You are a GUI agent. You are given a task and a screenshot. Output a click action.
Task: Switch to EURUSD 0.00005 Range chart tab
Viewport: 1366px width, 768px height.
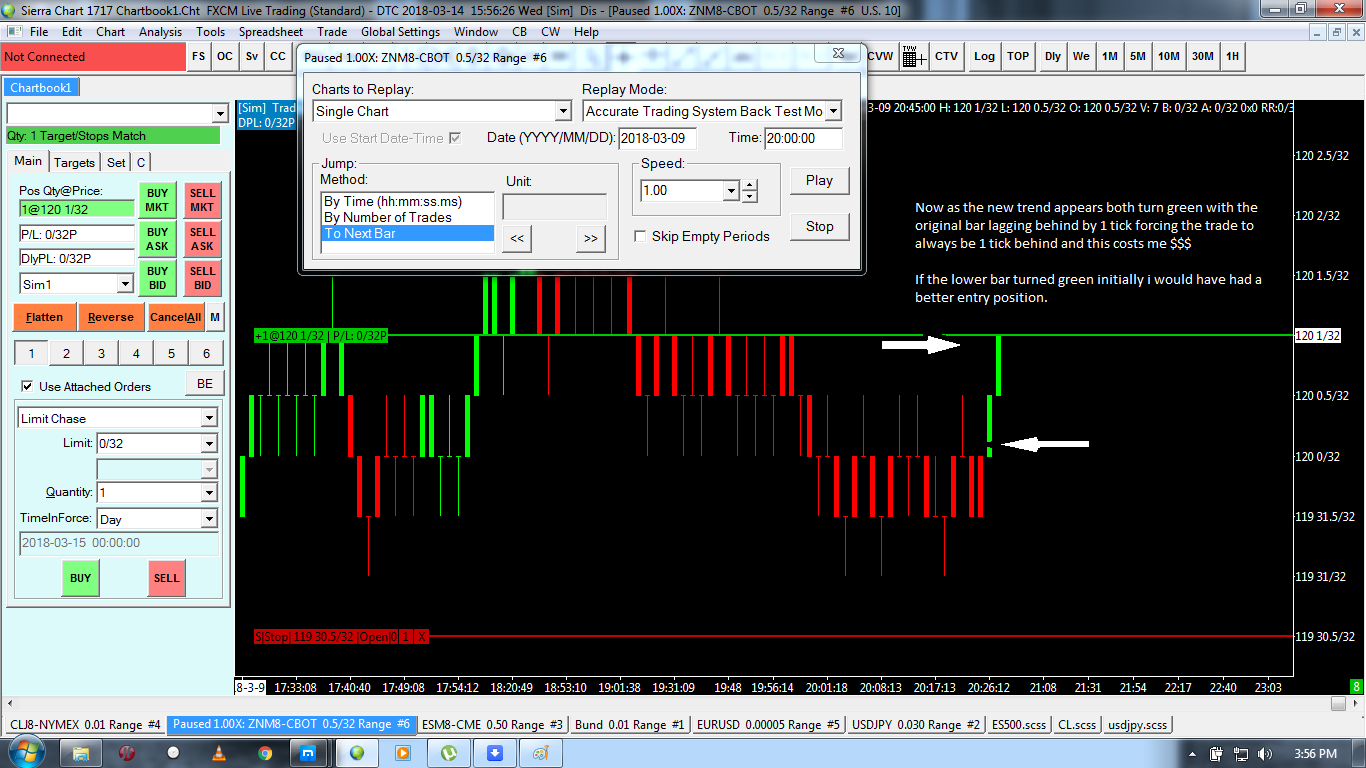point(769,724)
